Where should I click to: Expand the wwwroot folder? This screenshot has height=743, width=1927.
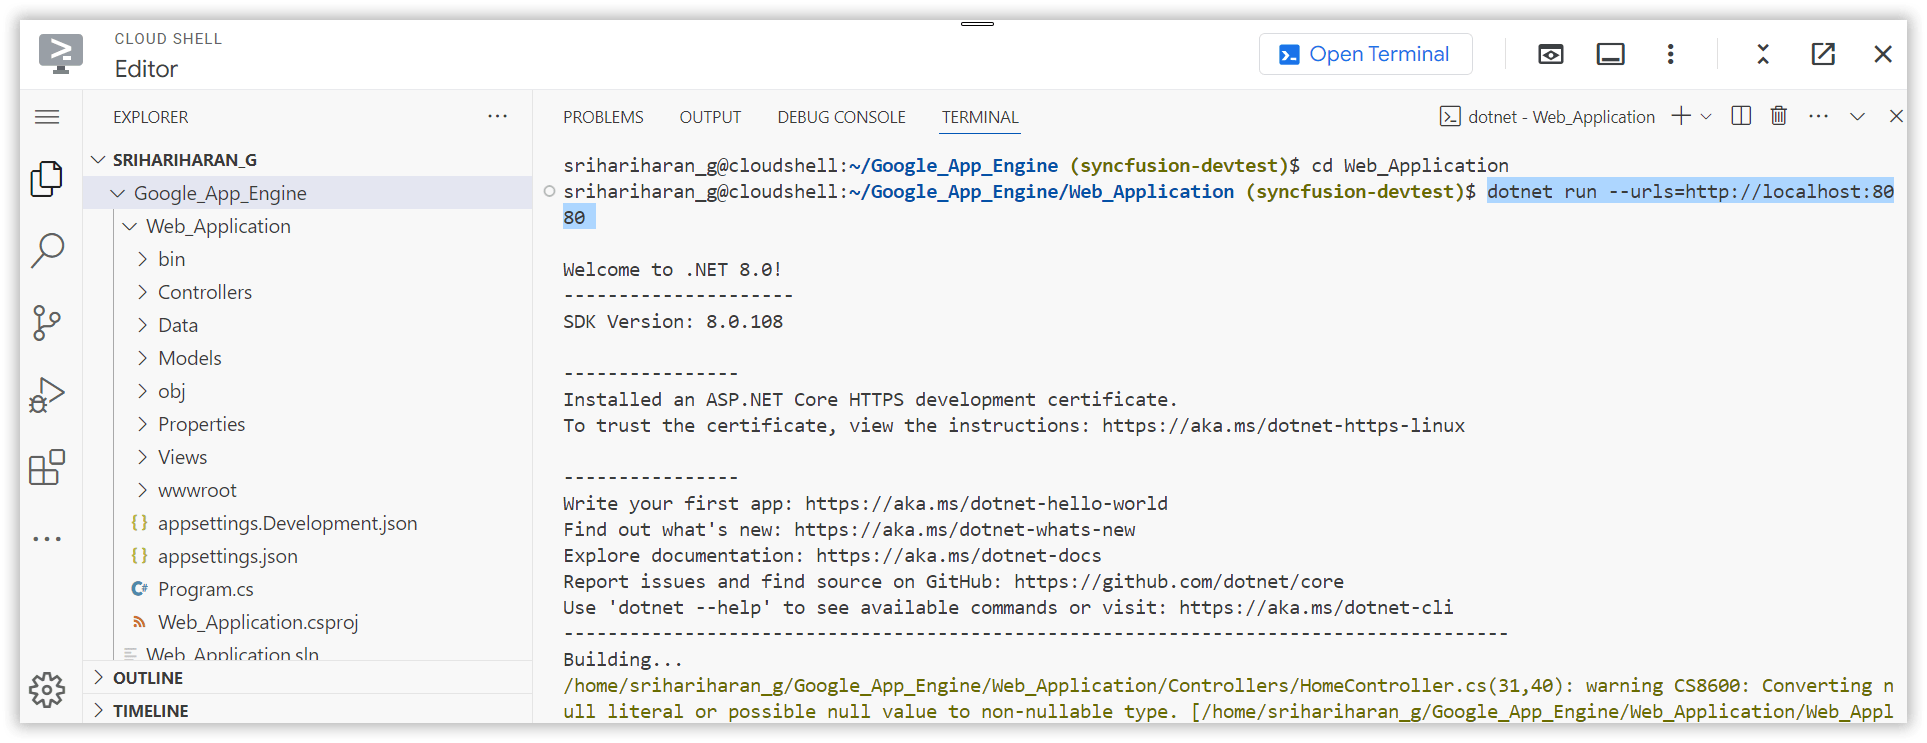142,490
